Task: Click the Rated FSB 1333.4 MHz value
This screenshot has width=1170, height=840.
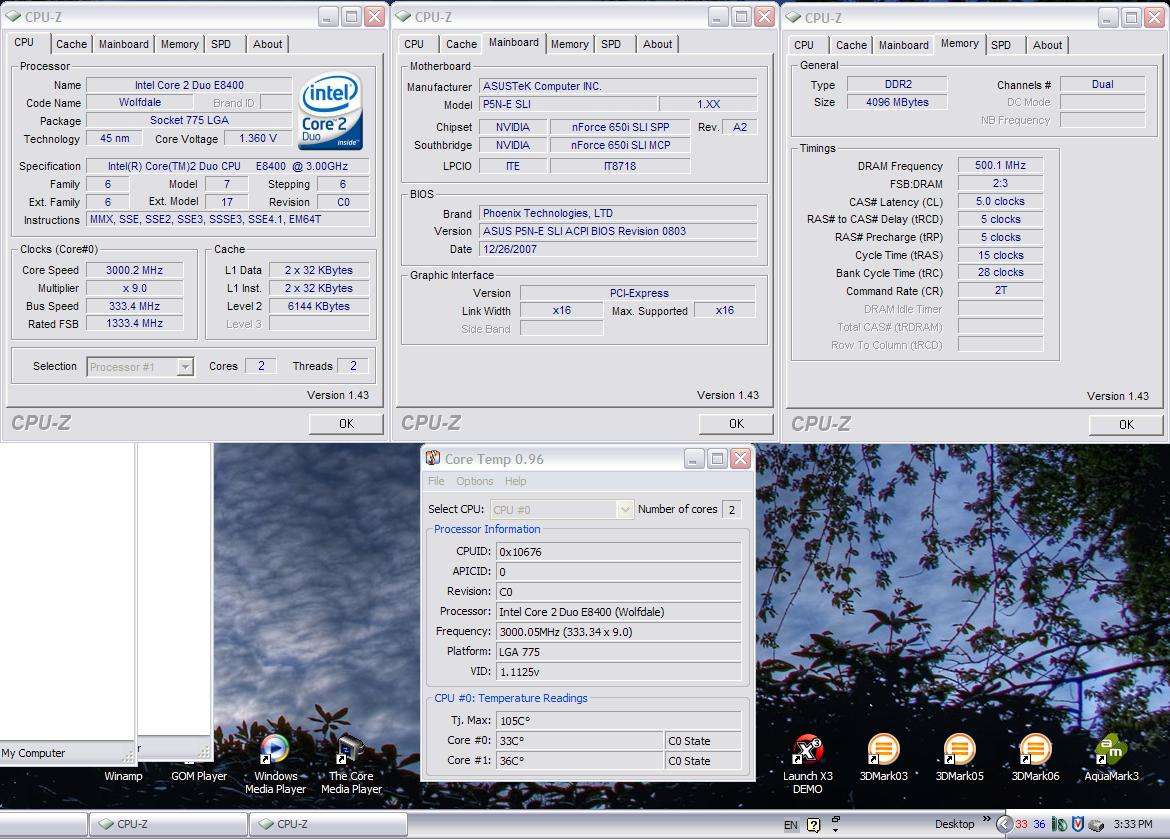Action: click(x=134, y=324)
